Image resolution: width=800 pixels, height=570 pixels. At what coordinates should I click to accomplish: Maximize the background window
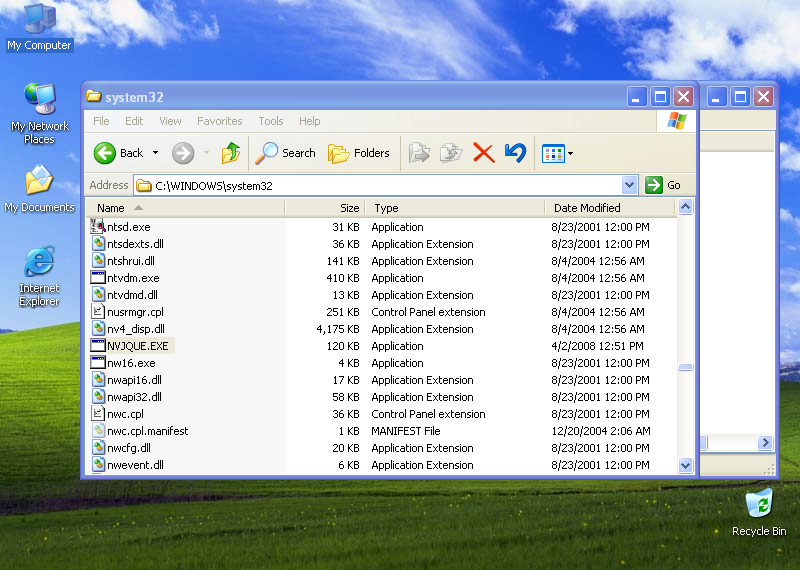(x=740, y=96)
